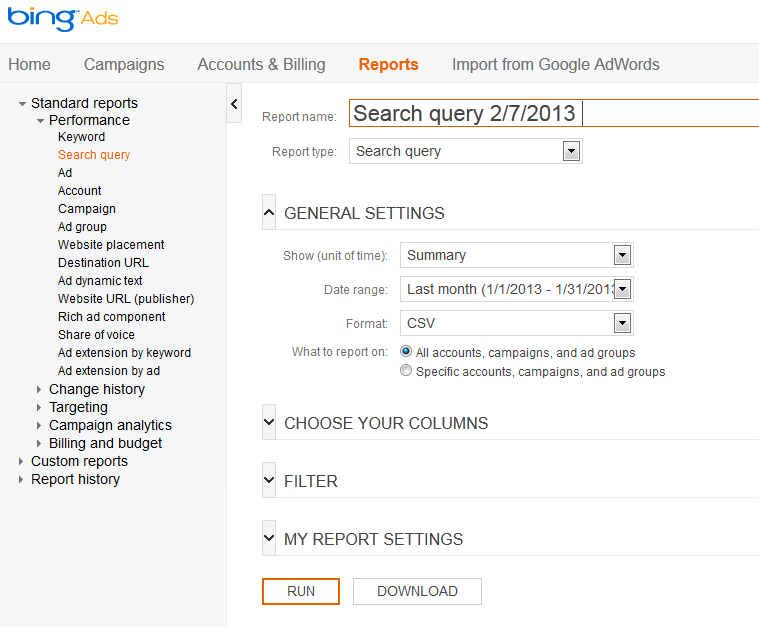Select the Search query report
Screen dimensions: 759x627
coord(94,155)
